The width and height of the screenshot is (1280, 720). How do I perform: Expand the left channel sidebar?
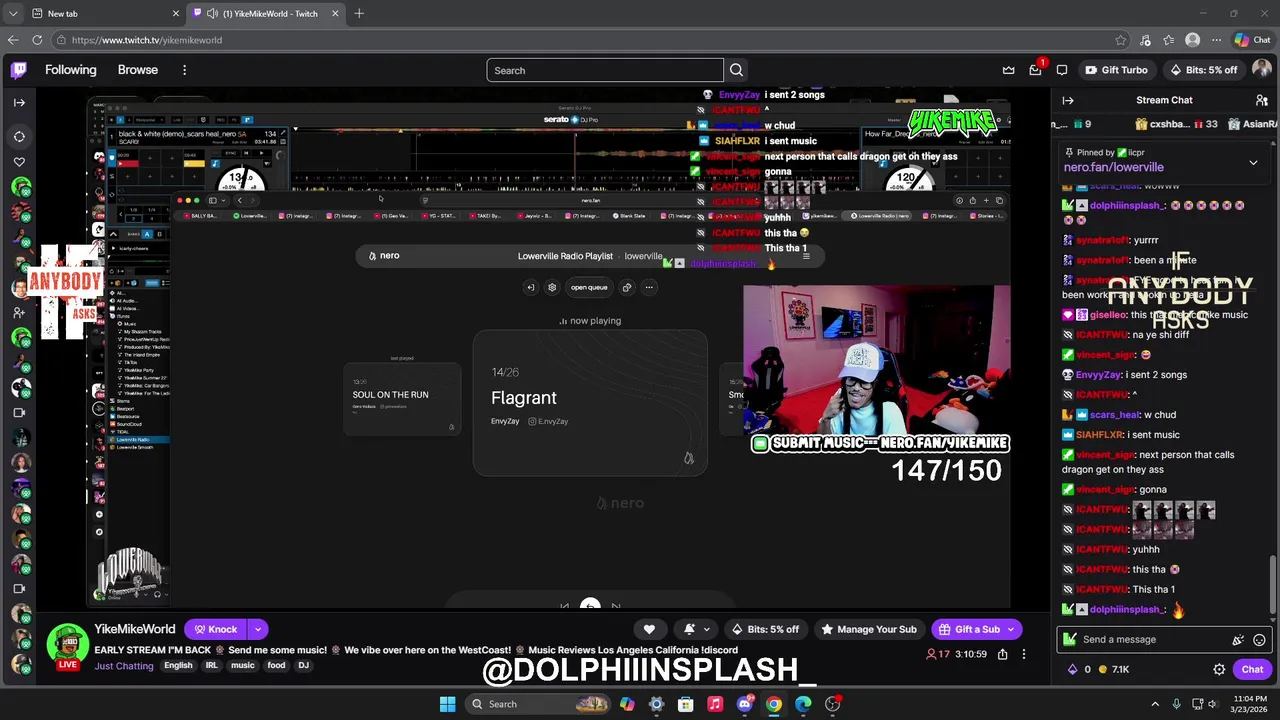[19, 102]
